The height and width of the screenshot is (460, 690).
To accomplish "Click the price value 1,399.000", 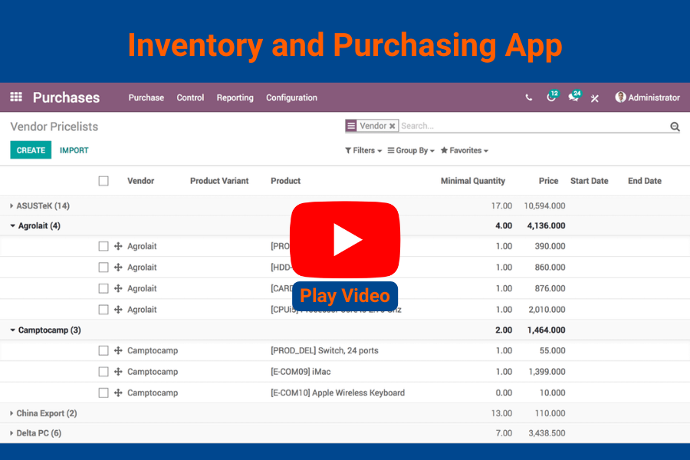I will [x=547, y=372].
